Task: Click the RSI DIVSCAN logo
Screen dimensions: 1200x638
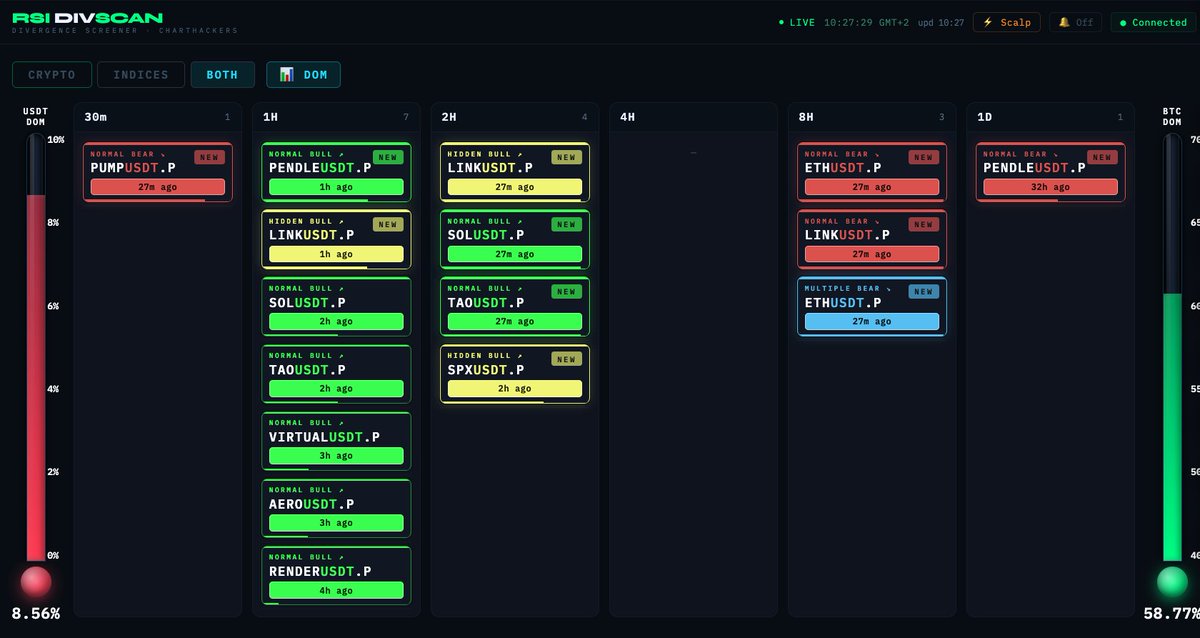Action: point(87,18)
